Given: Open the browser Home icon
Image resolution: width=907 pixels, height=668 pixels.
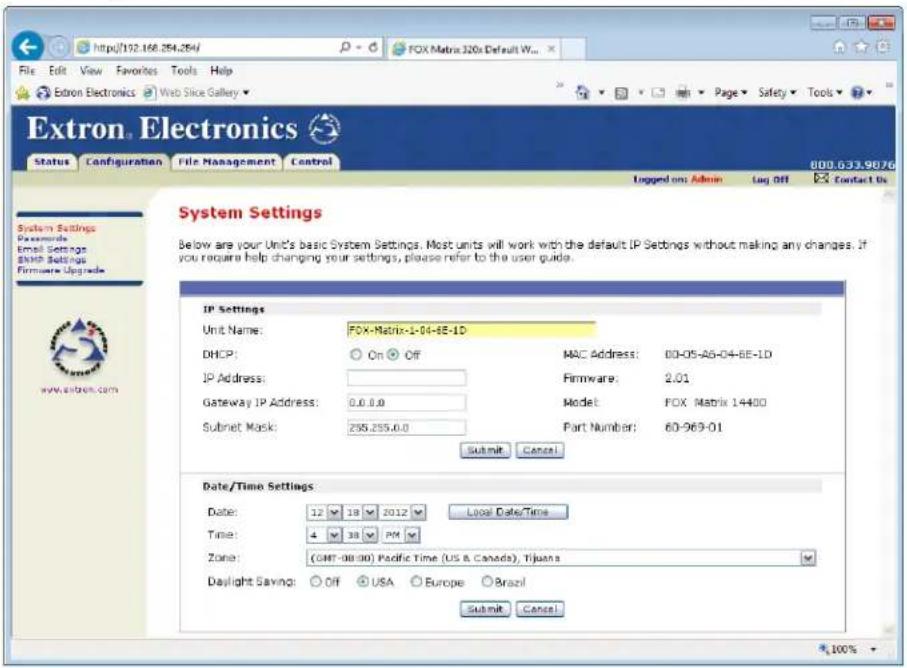Looking at the screenshot, I should (x=839, y=47).
